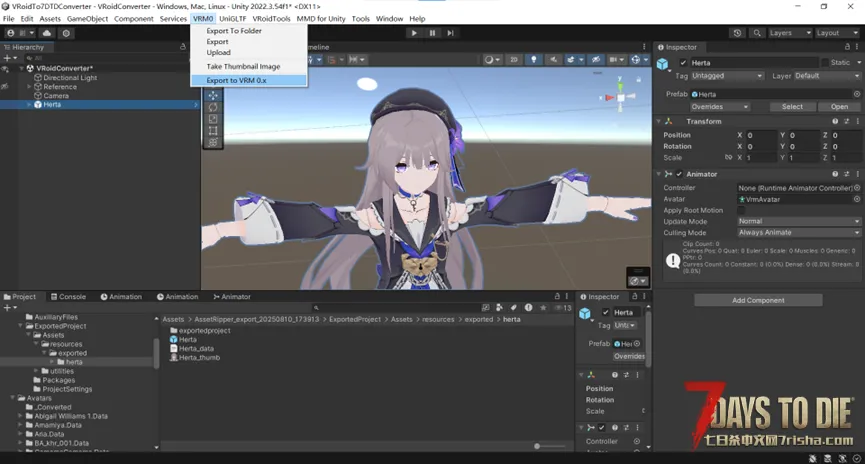Filter Project search by label icon
Image resolution: width=865 pixels, height=464 pixels.
click(x=514, y=308)
